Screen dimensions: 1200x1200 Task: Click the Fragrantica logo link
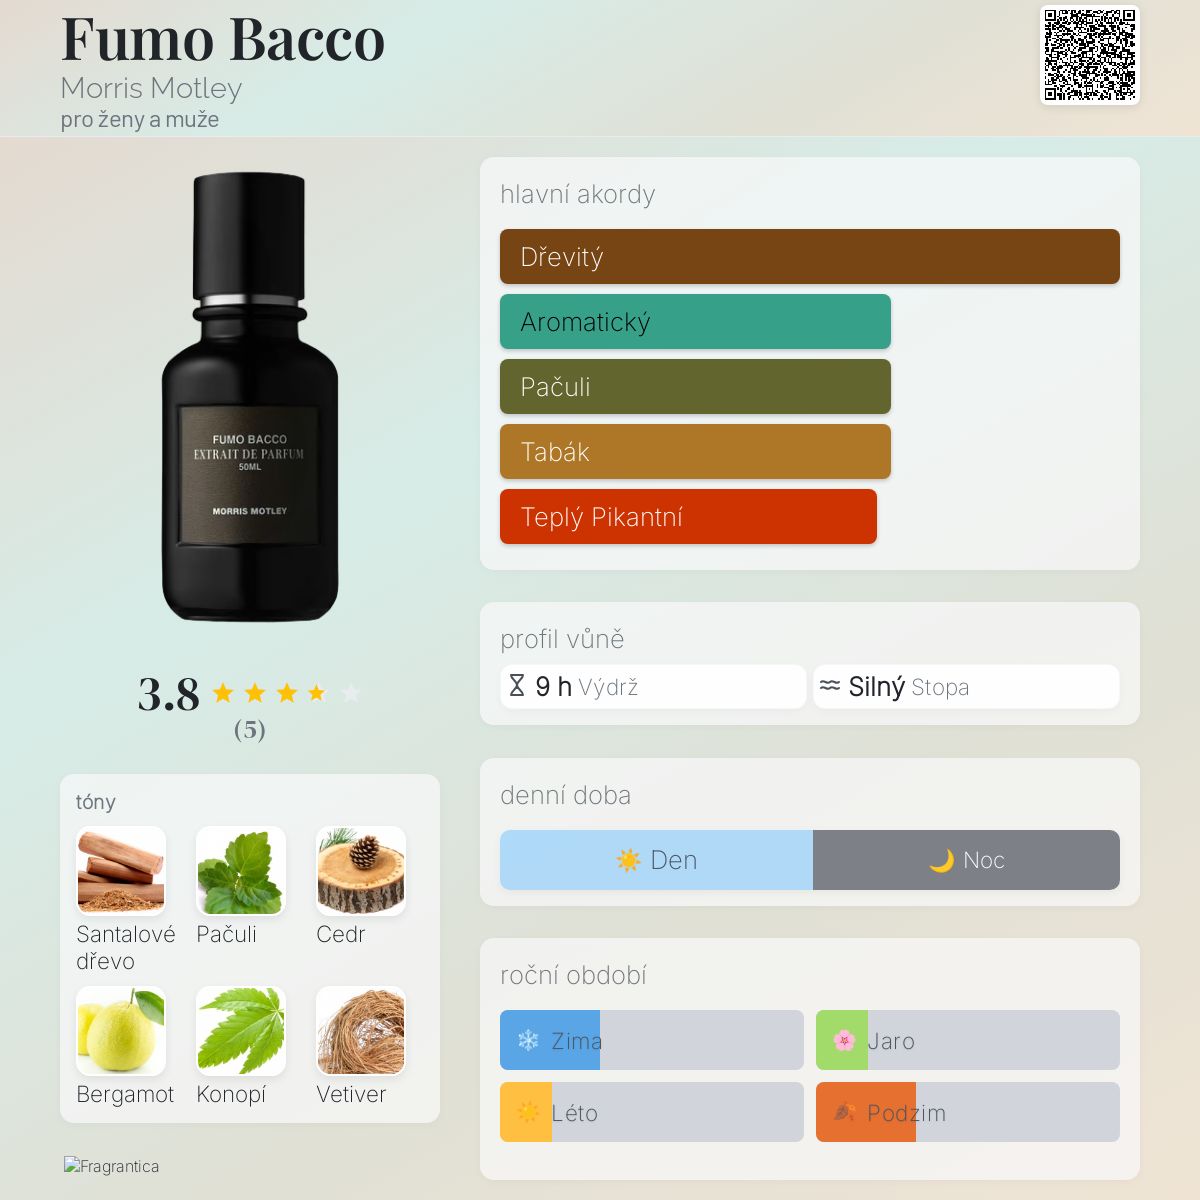click(x=111, y=1166)
